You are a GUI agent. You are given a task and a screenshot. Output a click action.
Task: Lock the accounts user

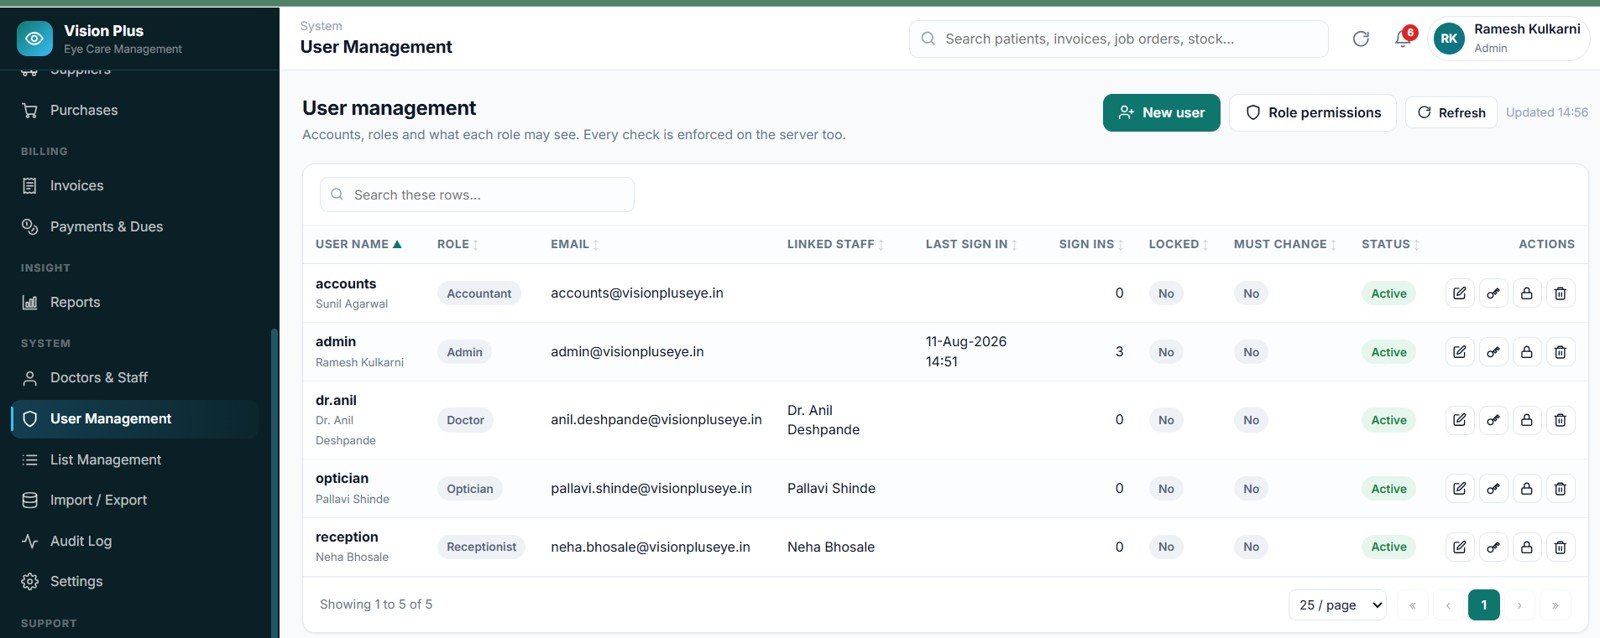tap(1526, 293)
